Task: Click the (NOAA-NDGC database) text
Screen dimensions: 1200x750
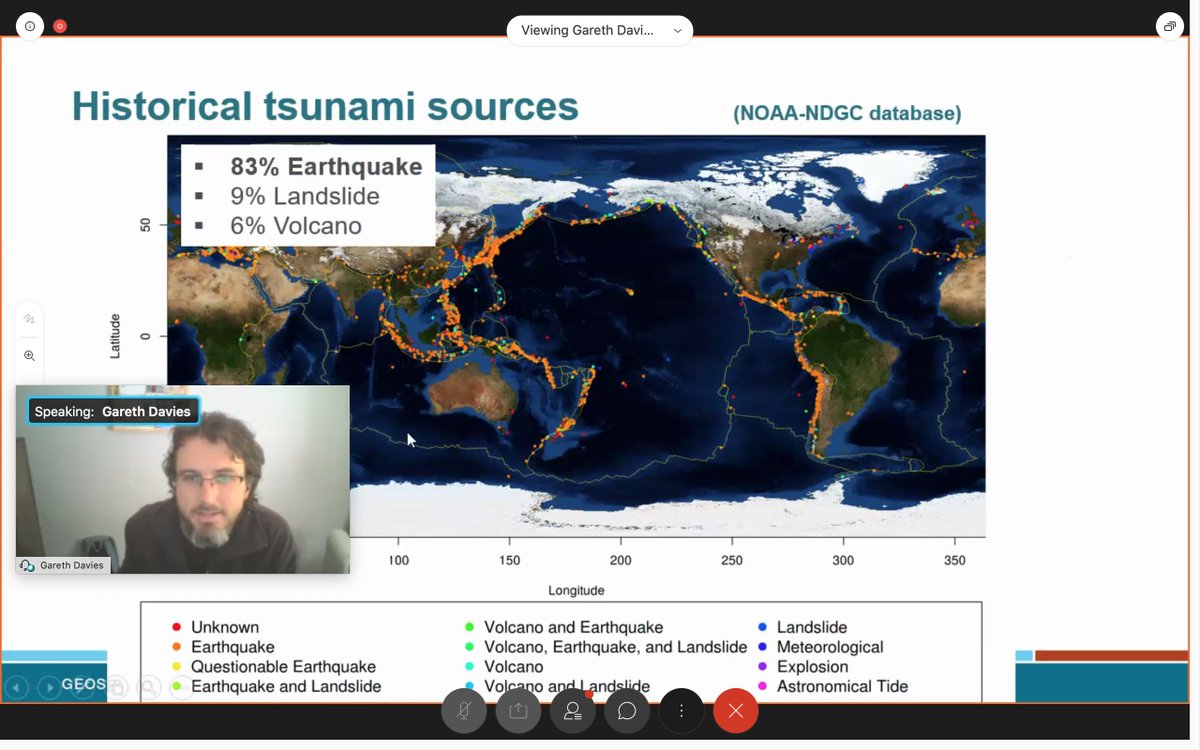Action: pyautogui.click(x=847, y=113)
